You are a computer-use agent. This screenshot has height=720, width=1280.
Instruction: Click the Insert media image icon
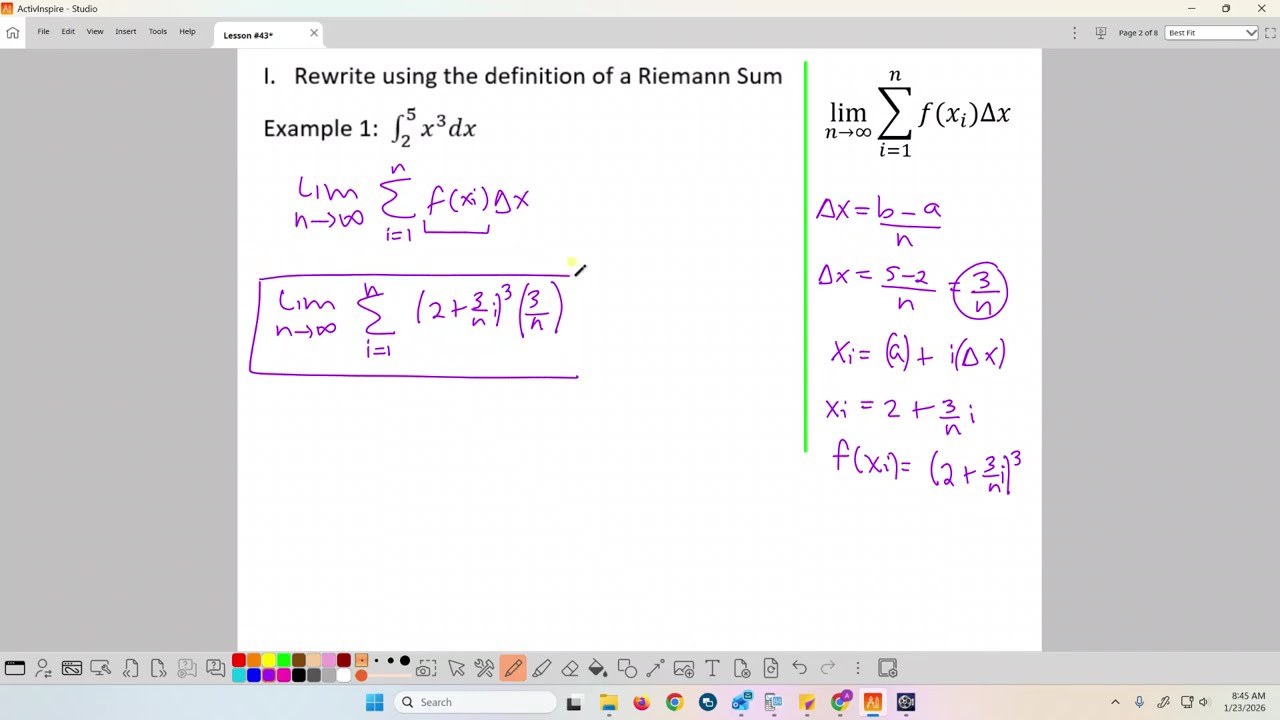coord(684,668)
